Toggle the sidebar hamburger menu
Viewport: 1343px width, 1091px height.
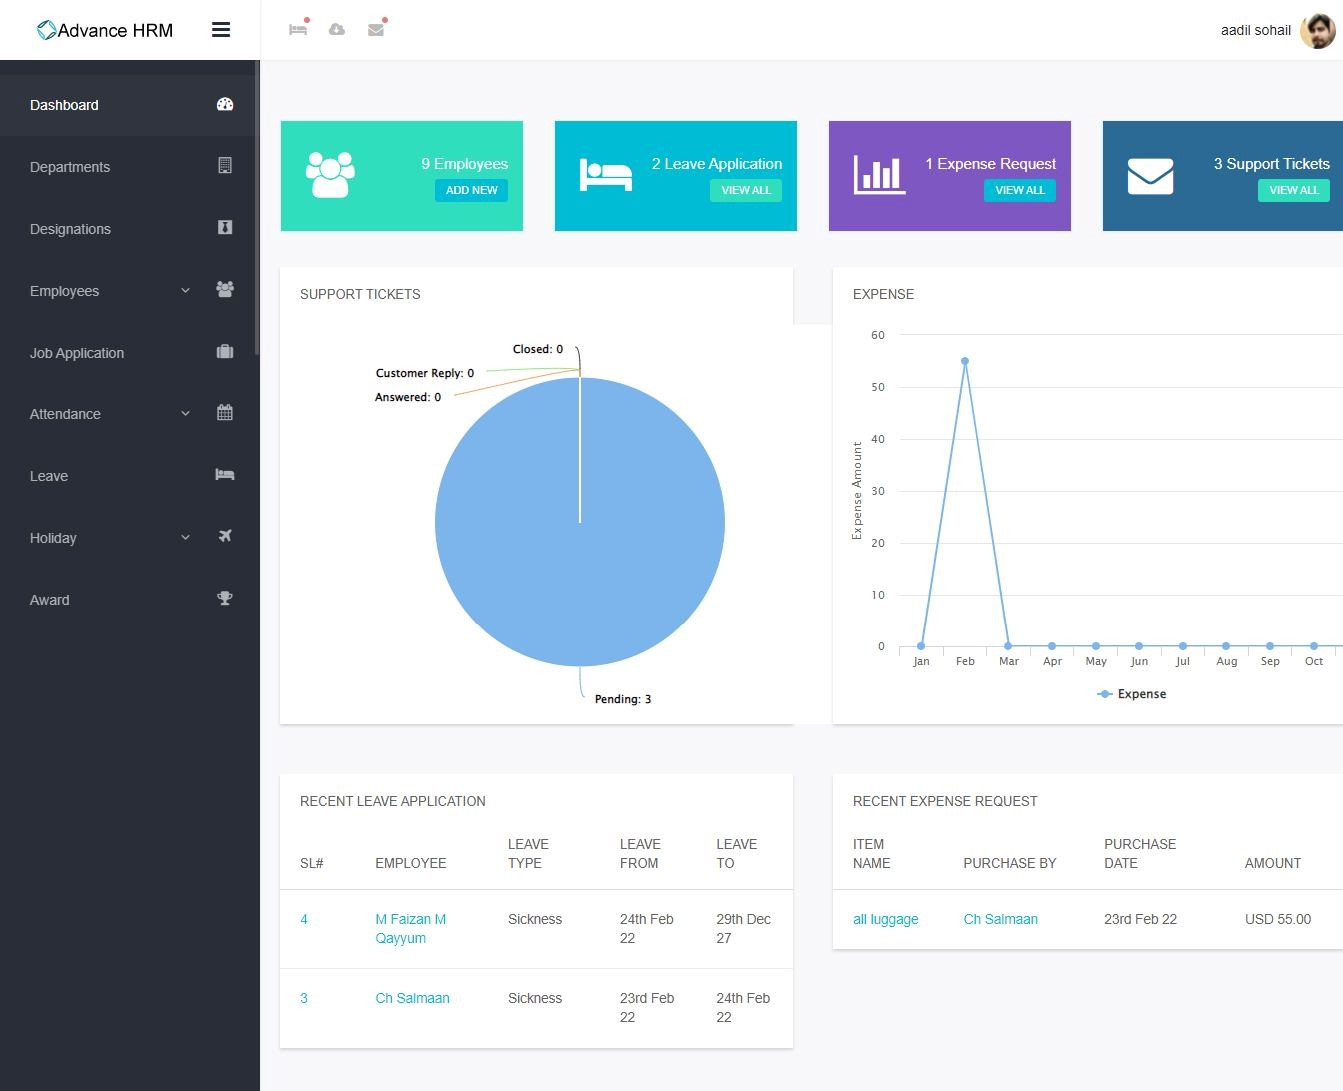tap(221, 30)
